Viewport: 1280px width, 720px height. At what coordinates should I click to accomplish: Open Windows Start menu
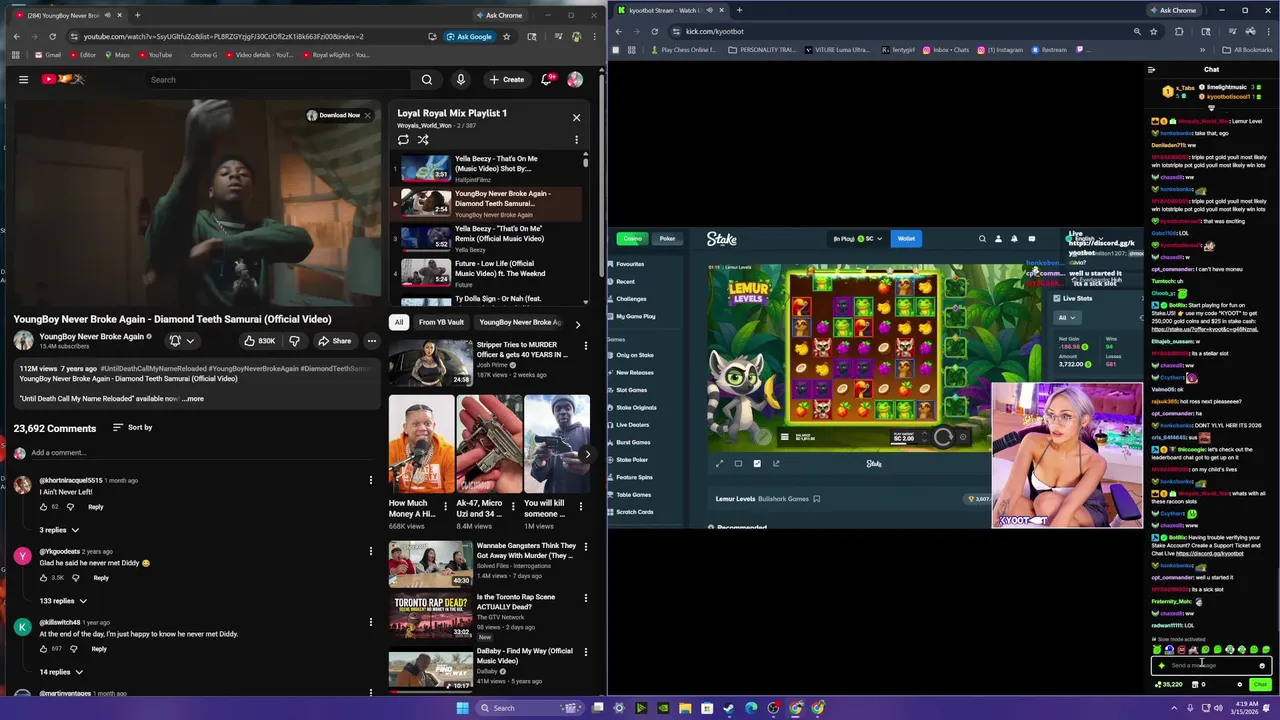tap(462, 708)
